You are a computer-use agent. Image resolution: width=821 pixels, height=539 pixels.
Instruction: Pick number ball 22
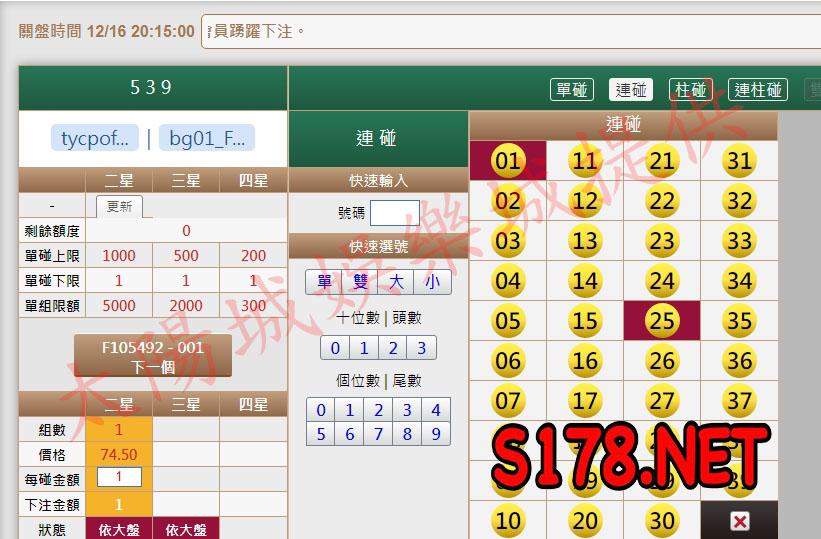[x=662, y=201]
